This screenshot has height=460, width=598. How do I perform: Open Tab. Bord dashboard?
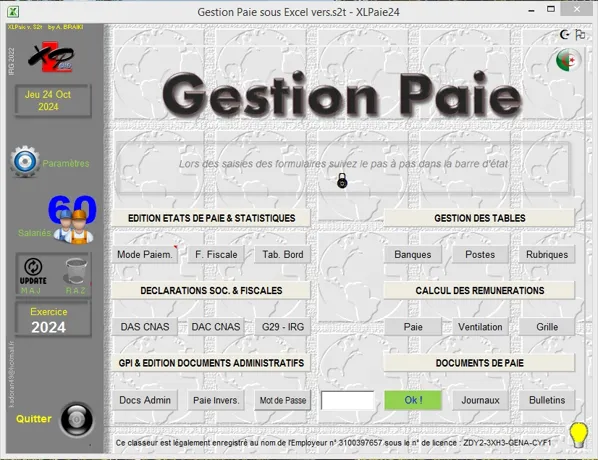[283, 254]
